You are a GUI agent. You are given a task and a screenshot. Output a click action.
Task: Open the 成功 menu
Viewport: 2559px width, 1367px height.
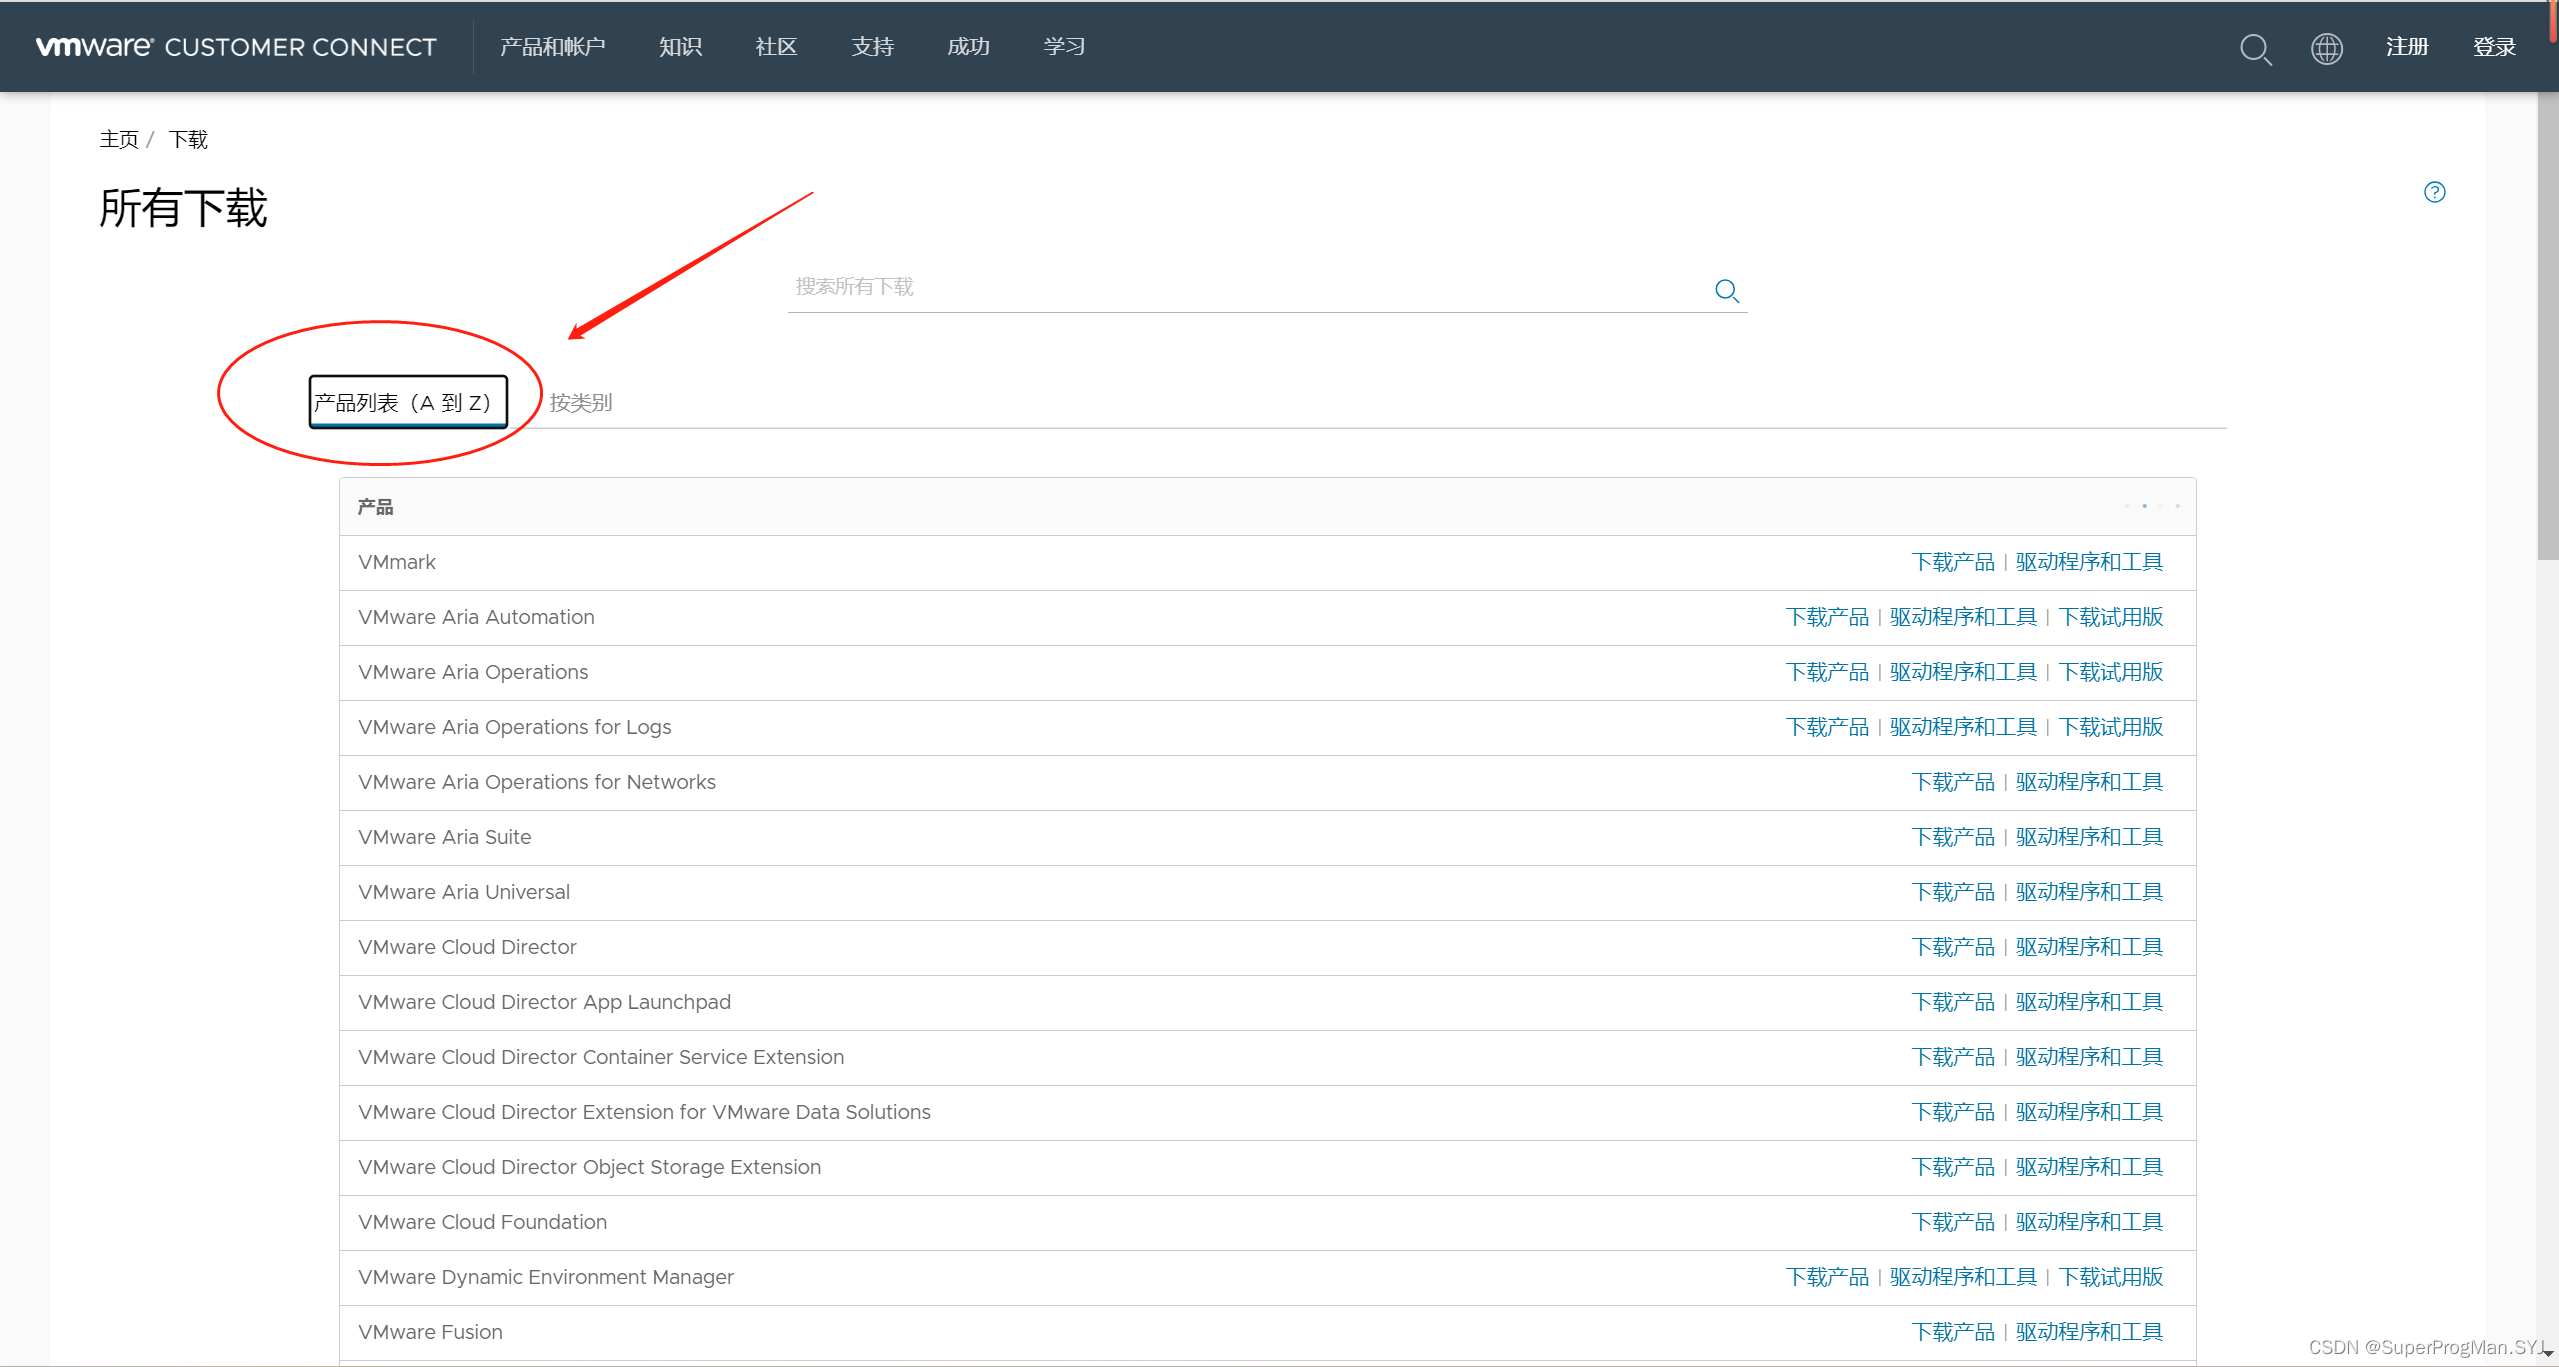(968, 47)
